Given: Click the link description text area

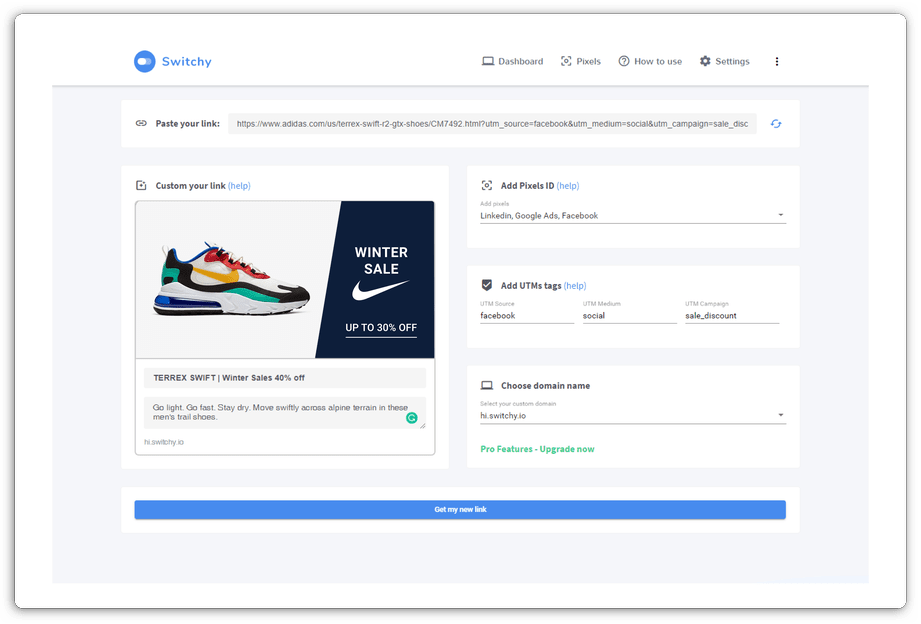Looking at the screenshot, I should [285, 412].
